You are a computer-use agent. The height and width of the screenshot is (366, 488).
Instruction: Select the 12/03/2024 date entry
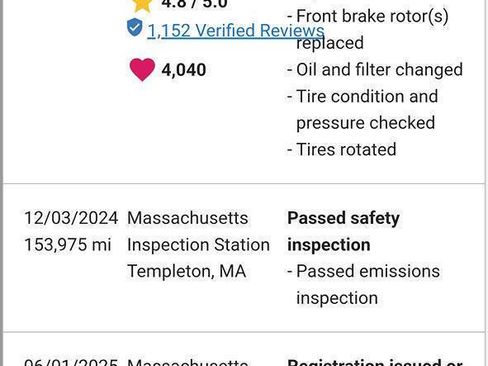(x=71, y=218)
